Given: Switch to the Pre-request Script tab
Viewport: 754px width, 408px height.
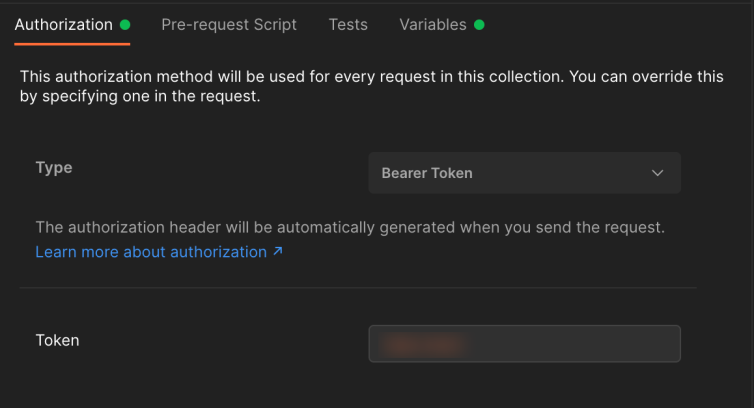Looking at the screenshot, I should pos(229,25).
